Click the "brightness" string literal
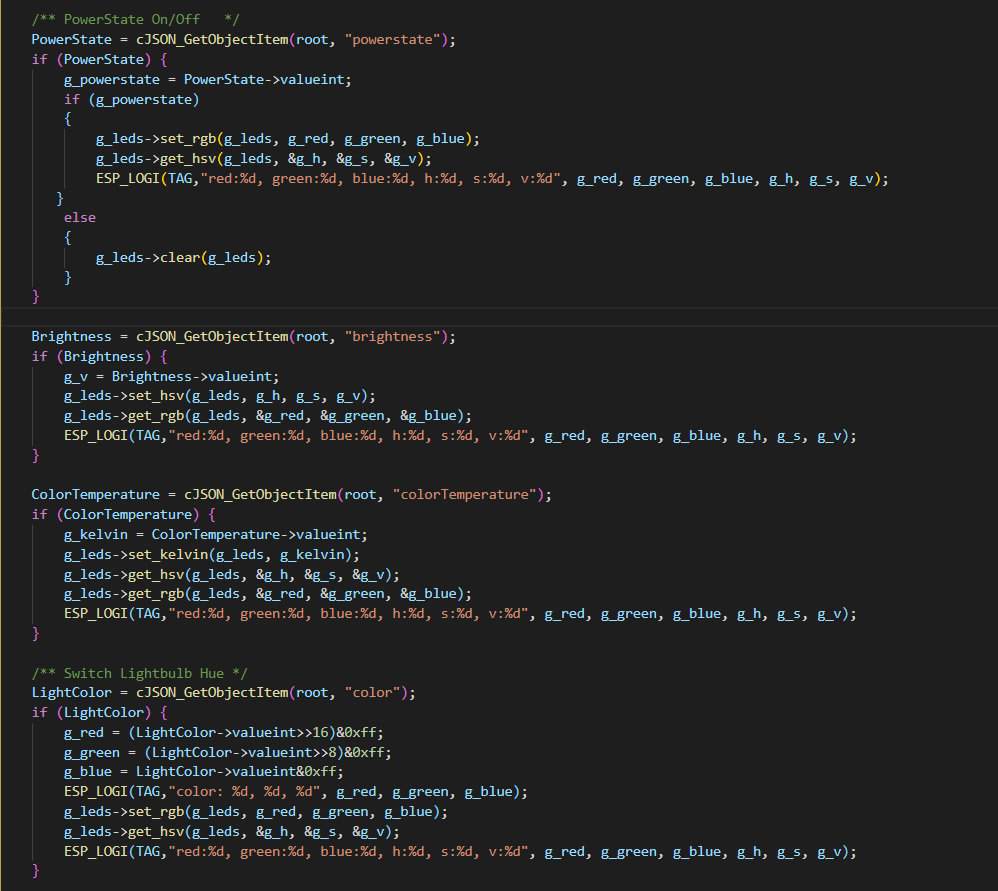The height and width of the screenshot is (891, 998). click(393, 337)
